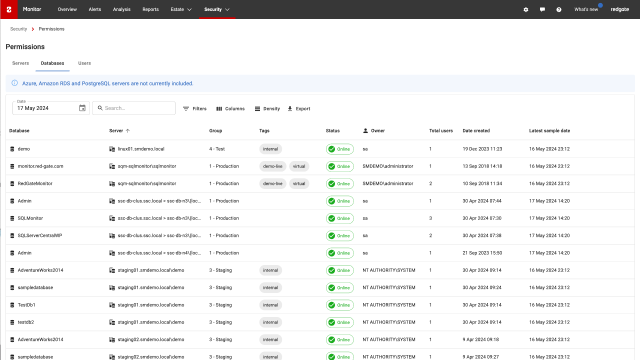Click the What's new link
Screen dimensions: 640x360
tap(586, 9)
